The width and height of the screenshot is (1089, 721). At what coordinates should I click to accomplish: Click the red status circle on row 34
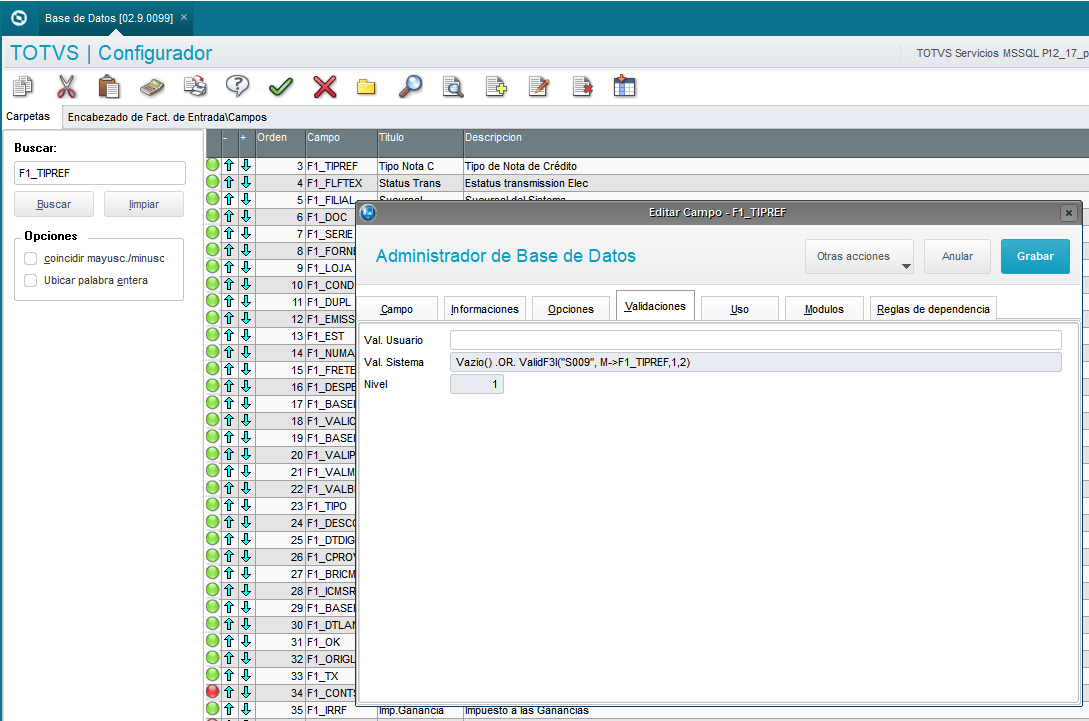(213, 692)
